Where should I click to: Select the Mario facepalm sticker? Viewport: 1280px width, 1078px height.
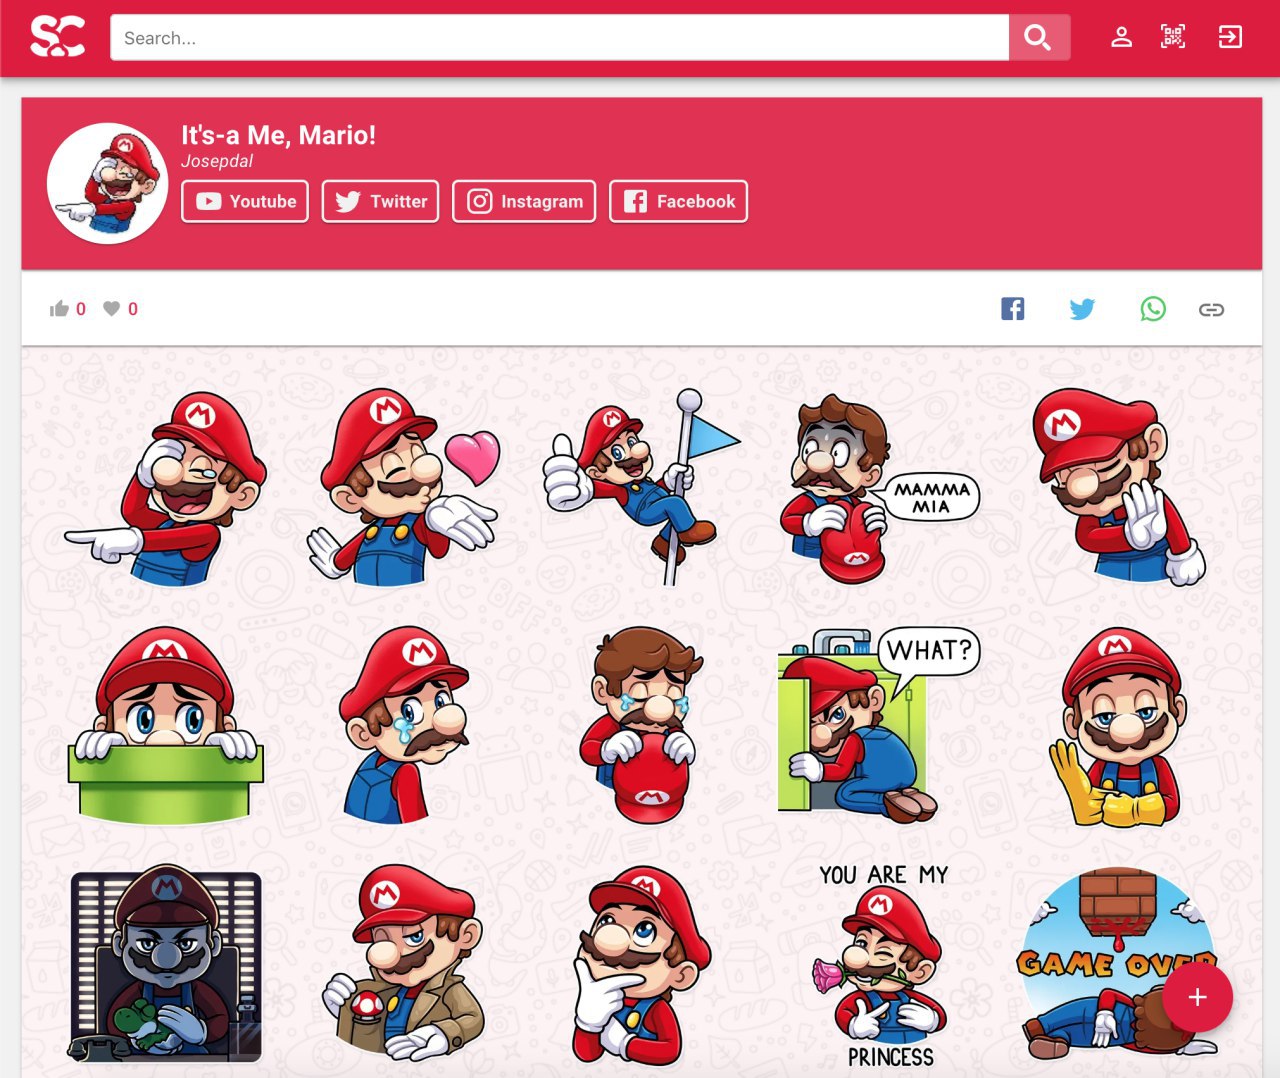(1119, 487)
